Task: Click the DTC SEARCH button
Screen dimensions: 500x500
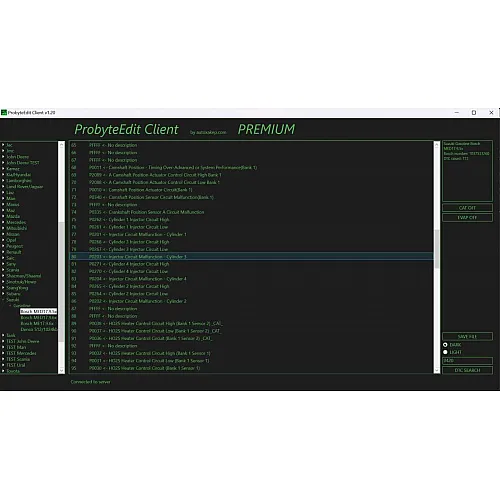Action: (x=467, y=370)
